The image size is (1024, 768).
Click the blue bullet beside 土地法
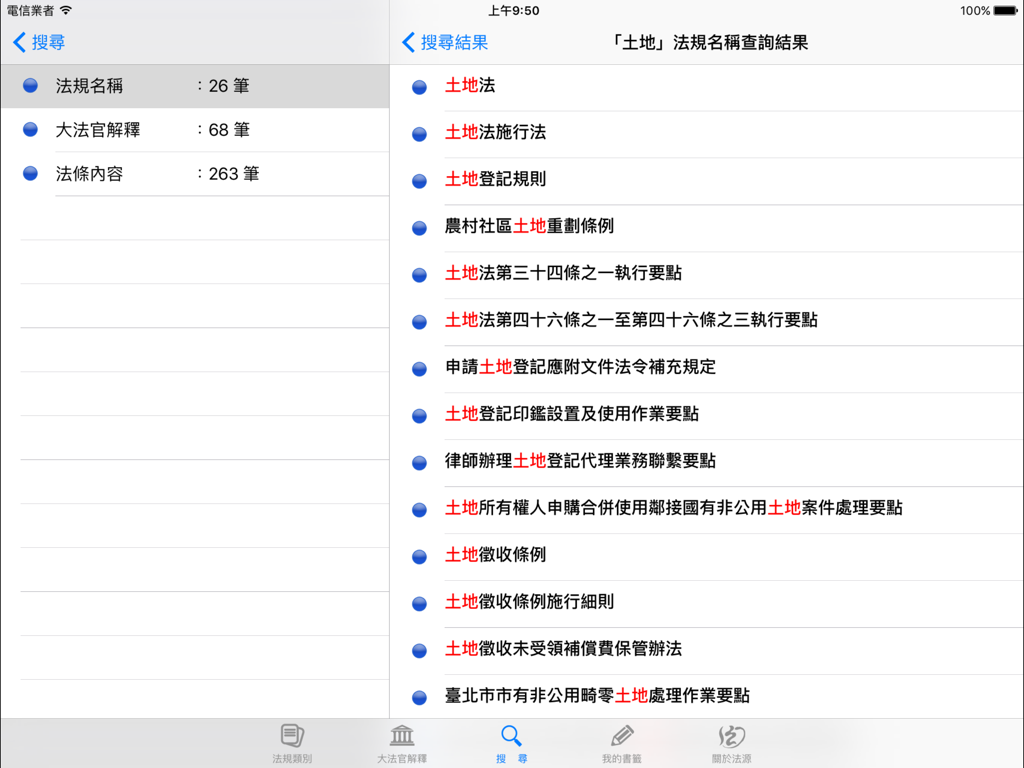pos(418,87)
